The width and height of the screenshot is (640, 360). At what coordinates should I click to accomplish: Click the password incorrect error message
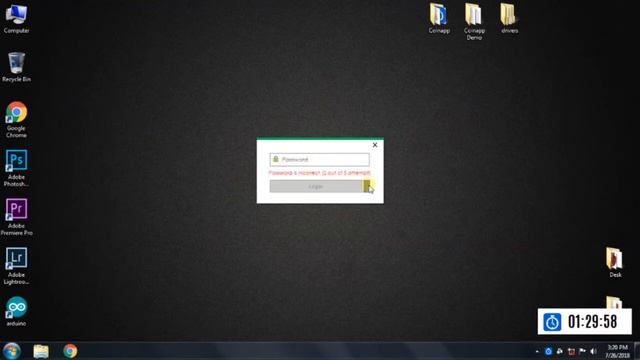(x=320, y=173)
